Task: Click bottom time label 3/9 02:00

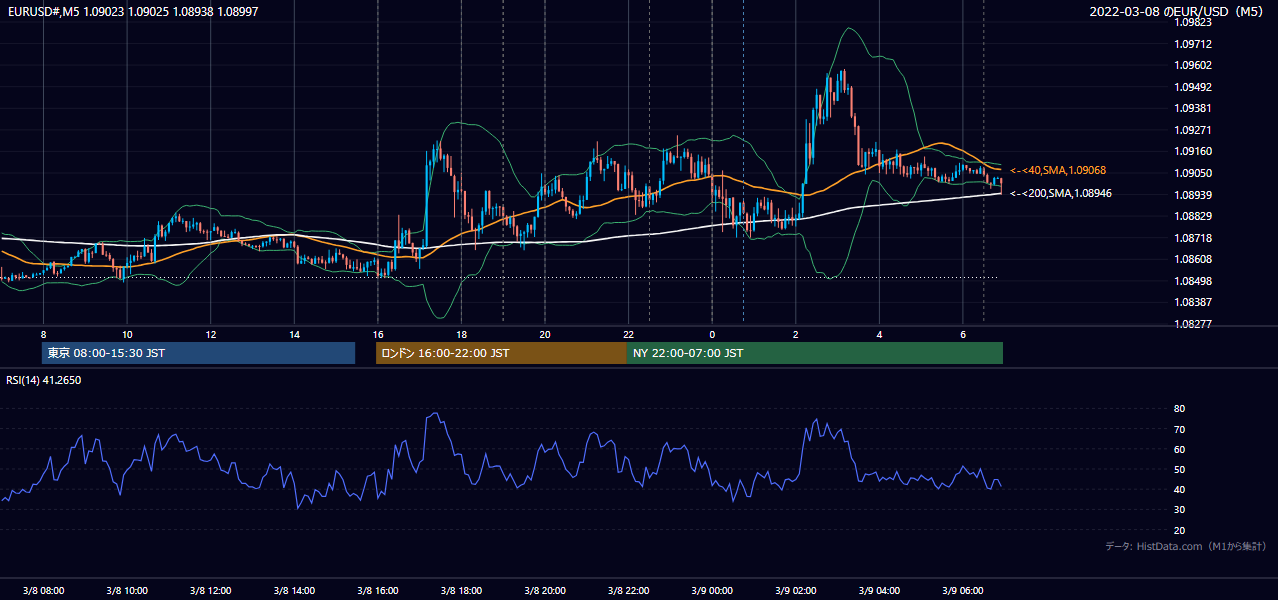Action: pos(795,591)
